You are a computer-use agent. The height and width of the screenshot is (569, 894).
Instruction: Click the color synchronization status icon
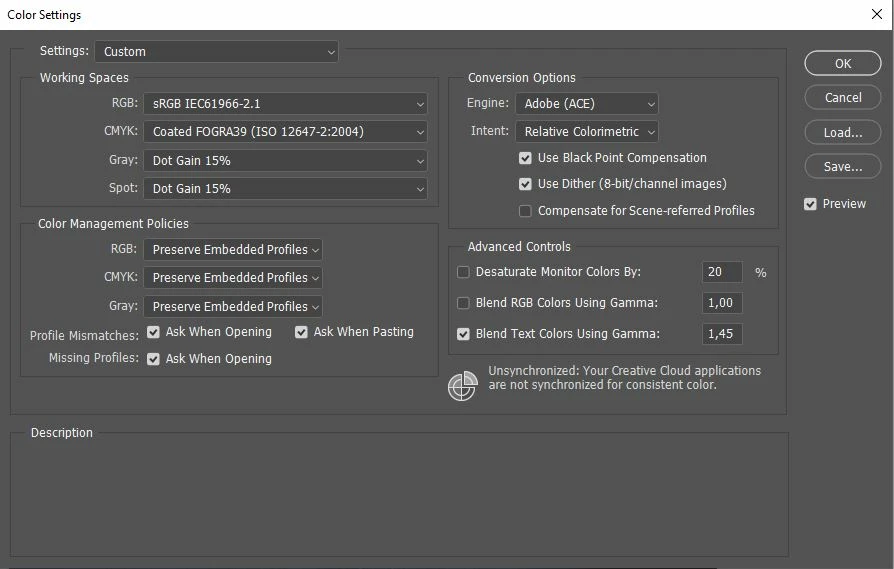(x=462, y=386)
